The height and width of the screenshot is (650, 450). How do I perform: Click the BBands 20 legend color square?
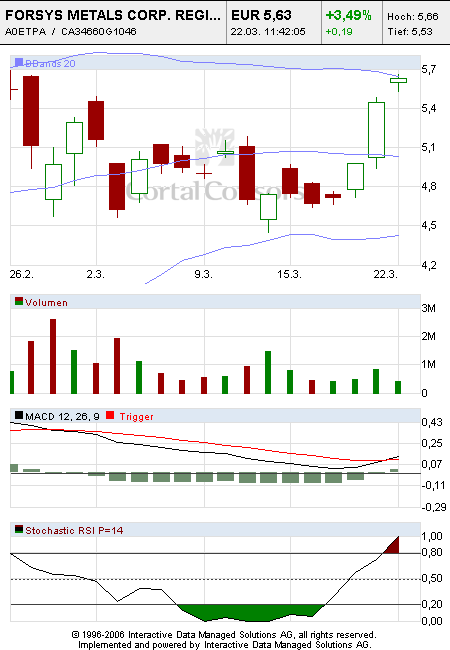(19, 63)
